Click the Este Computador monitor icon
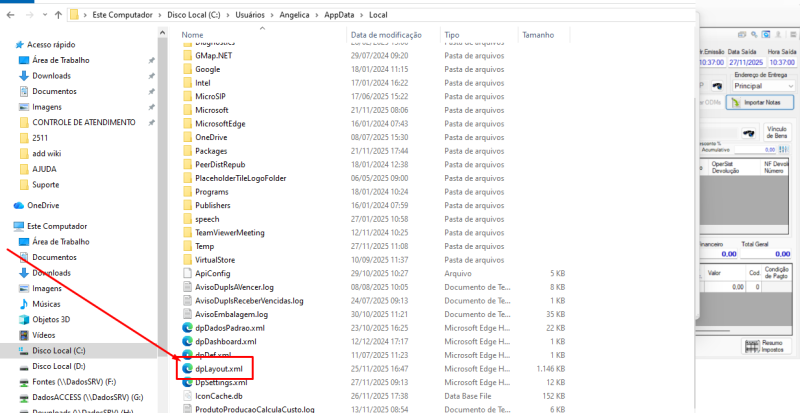 [x=19, y=226]
